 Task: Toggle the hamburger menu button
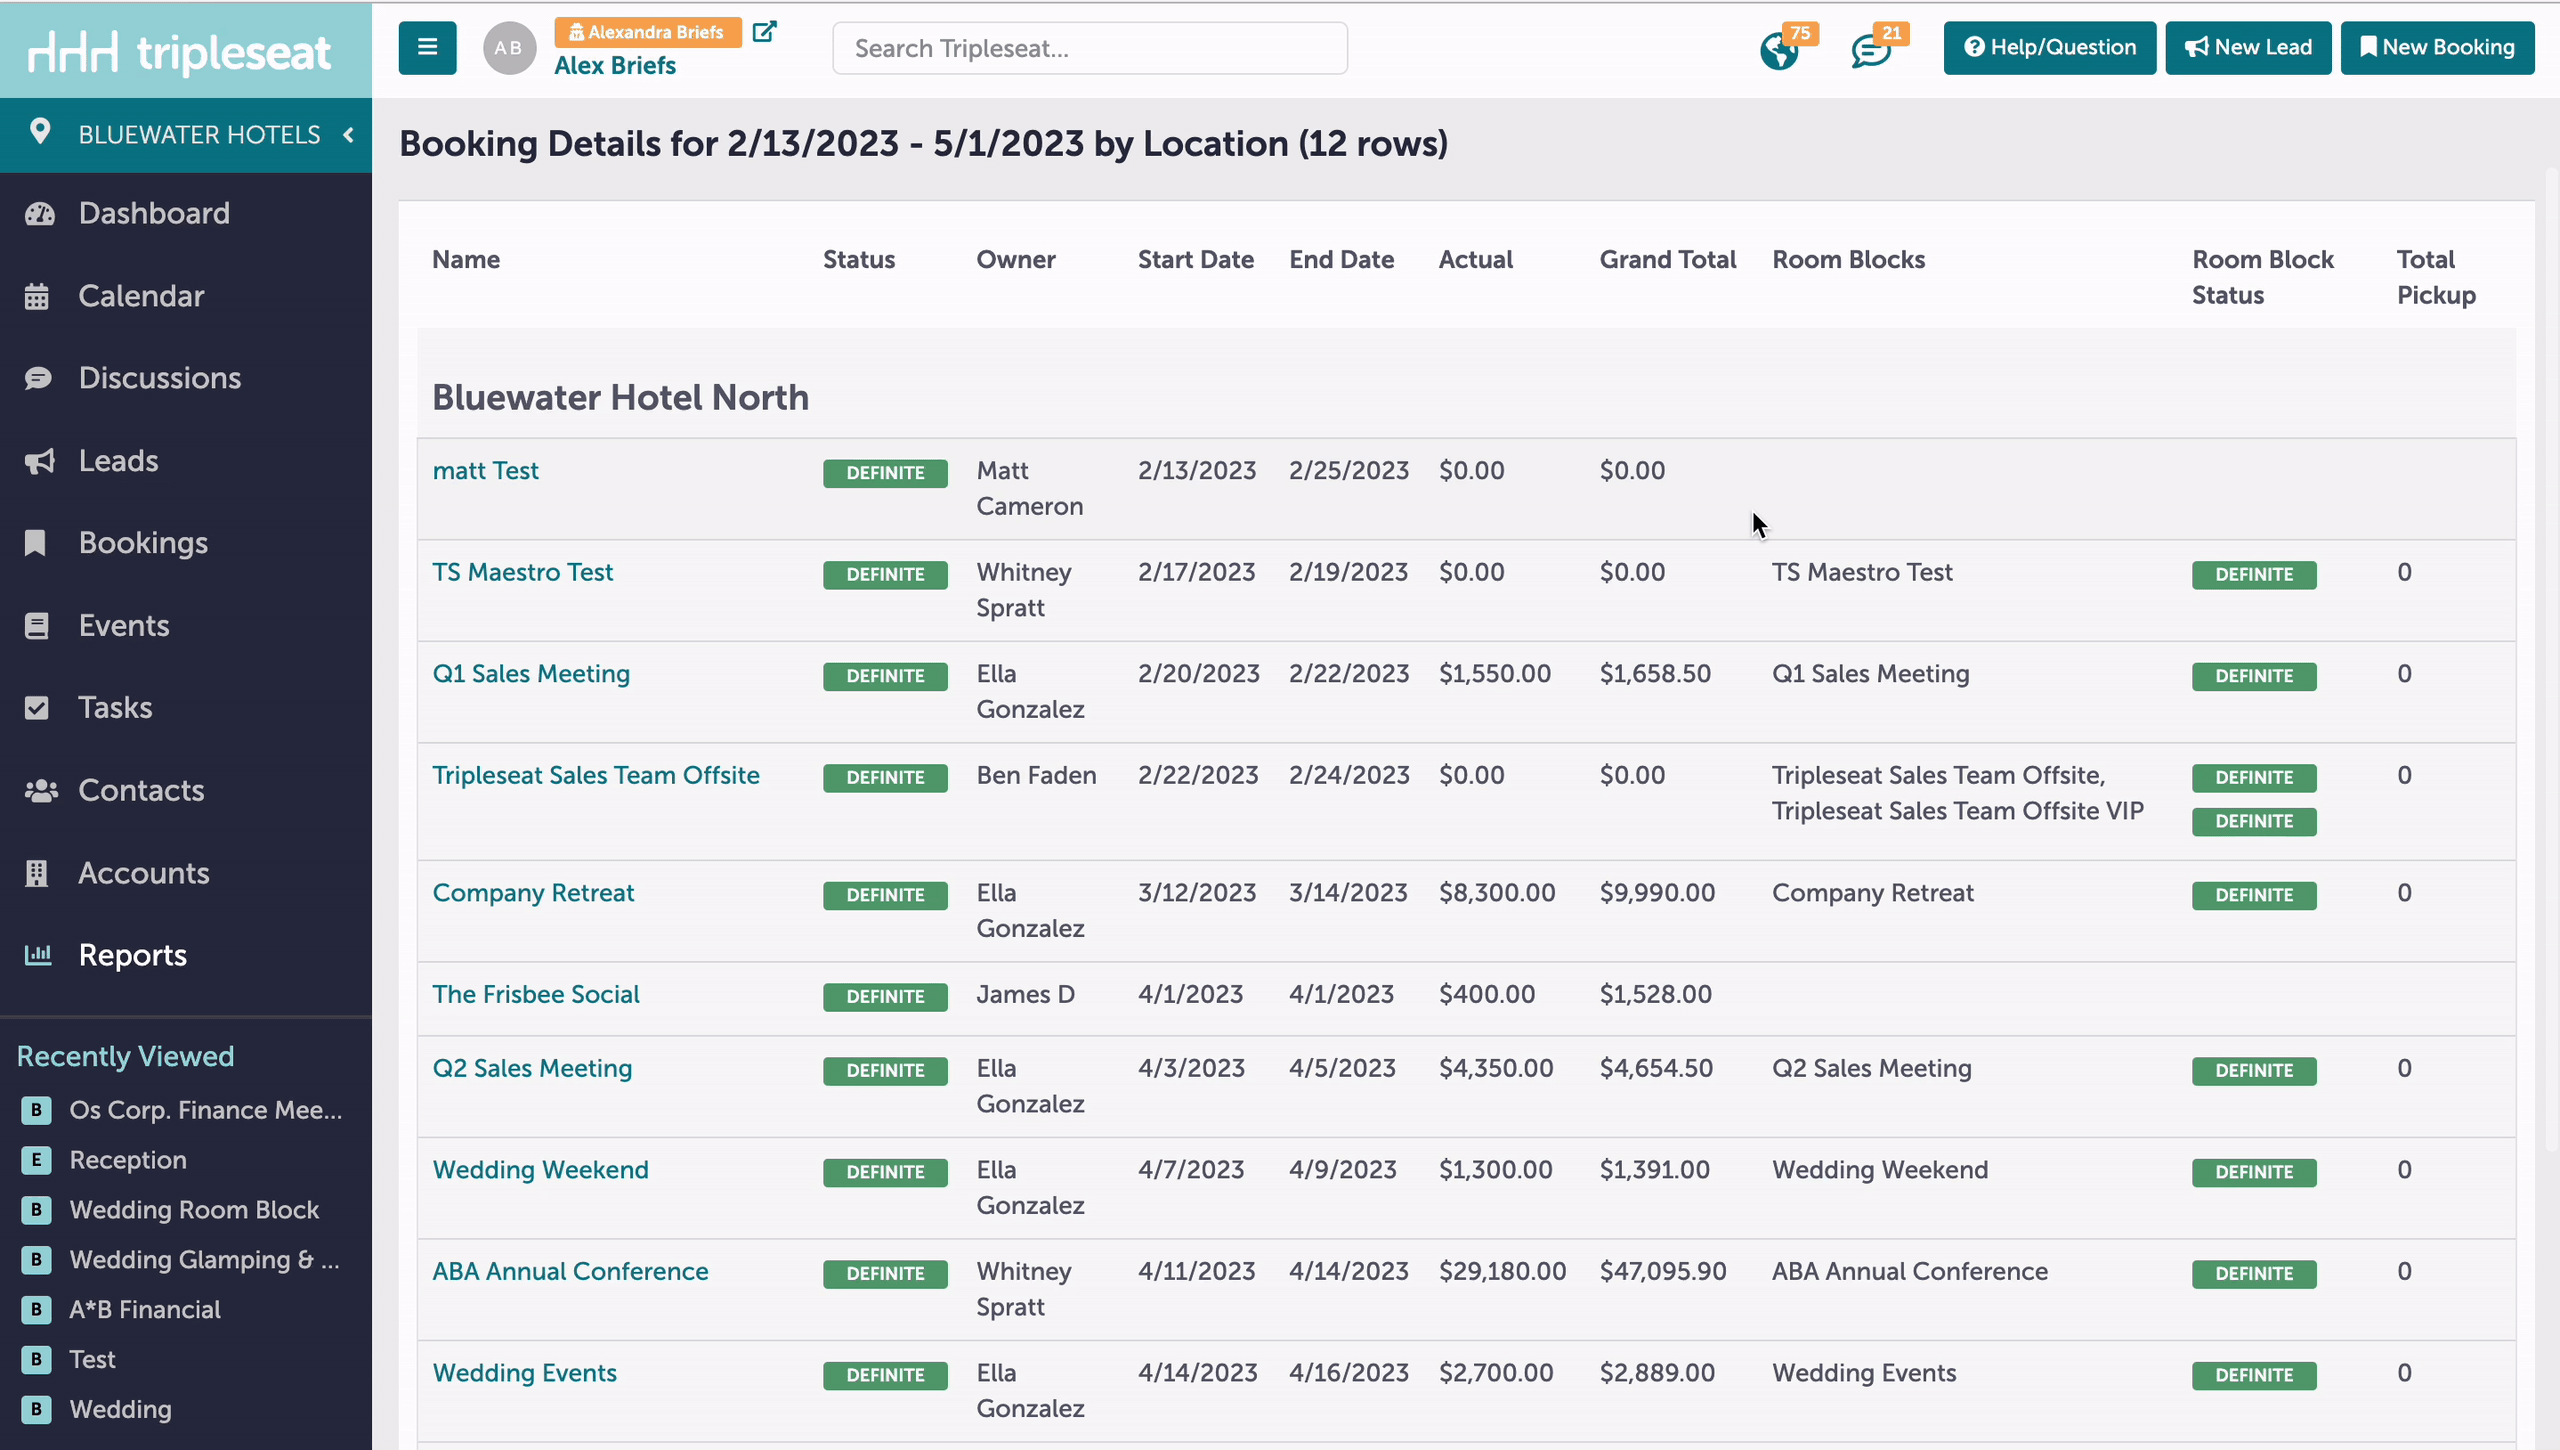(x=427, y=48)
